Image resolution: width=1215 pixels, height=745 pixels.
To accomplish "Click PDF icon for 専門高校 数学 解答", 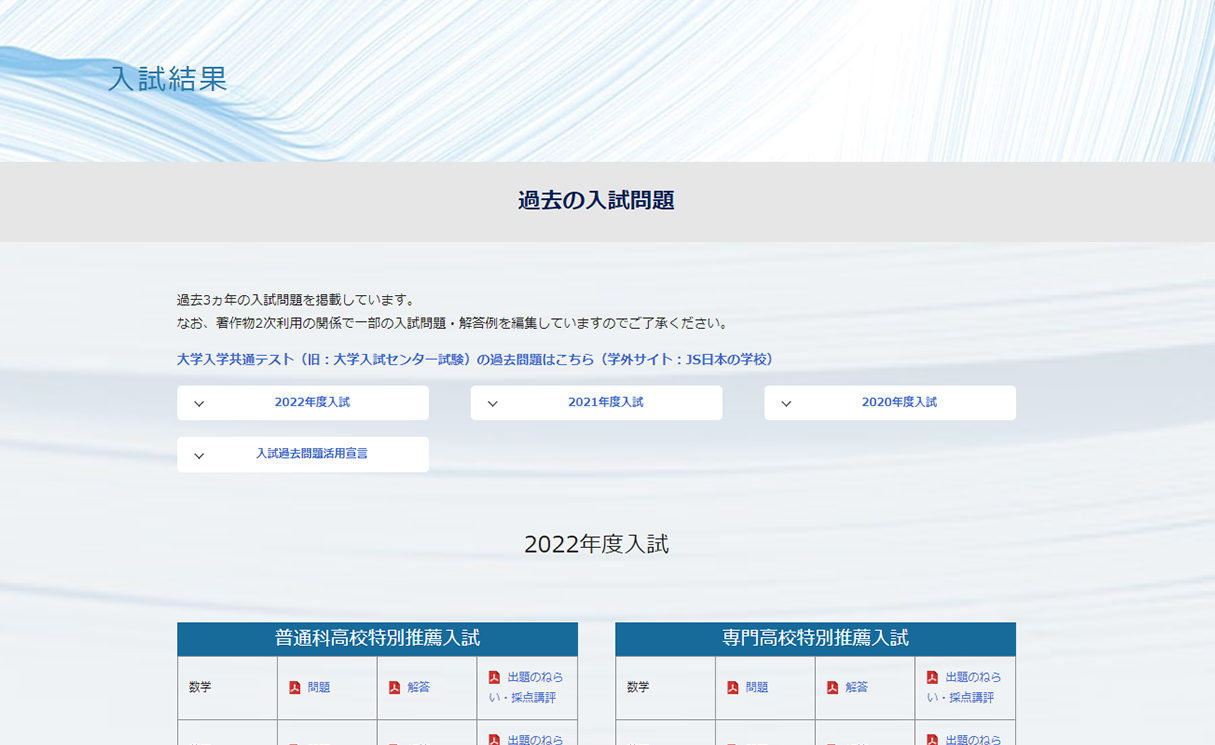I will 832,688.
